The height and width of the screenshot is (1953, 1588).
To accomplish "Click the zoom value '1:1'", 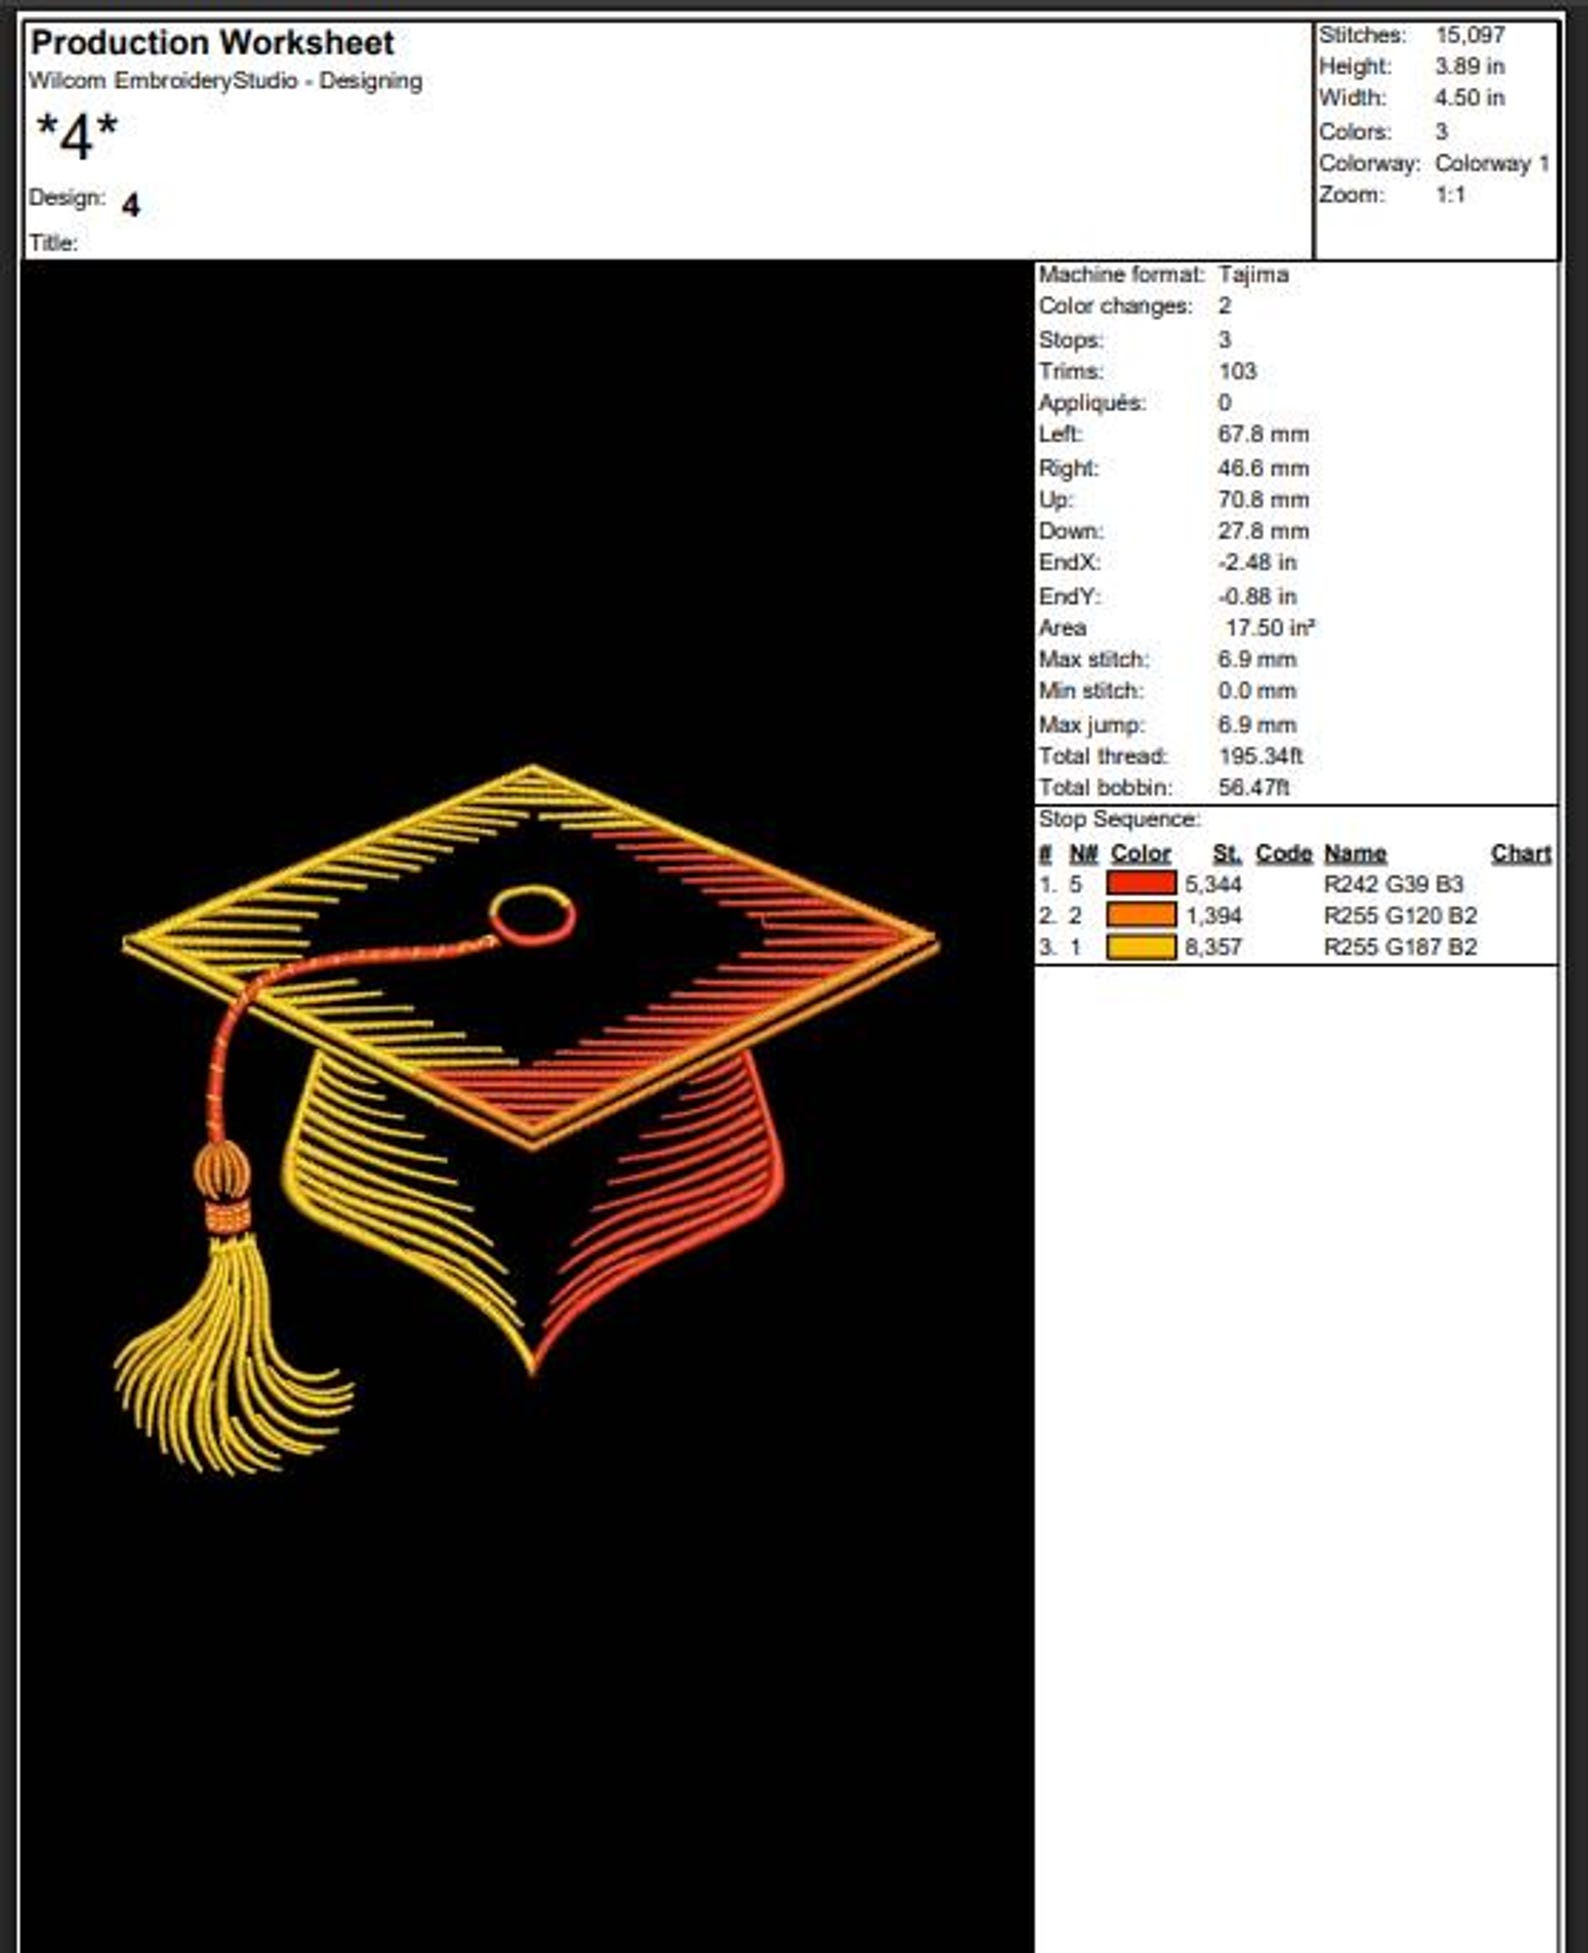I will (1450, 195).
